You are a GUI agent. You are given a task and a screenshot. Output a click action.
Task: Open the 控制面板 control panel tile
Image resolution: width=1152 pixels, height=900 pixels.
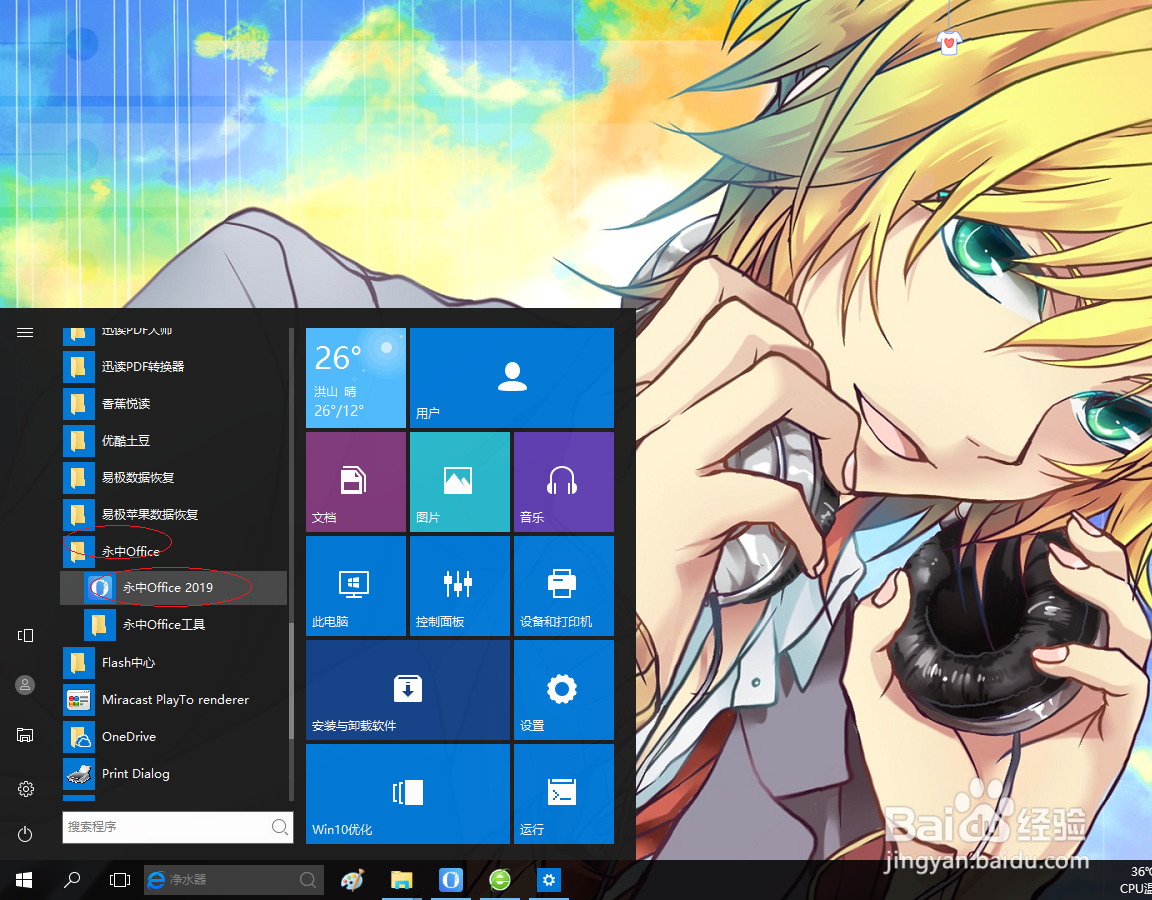coord(459,586)
